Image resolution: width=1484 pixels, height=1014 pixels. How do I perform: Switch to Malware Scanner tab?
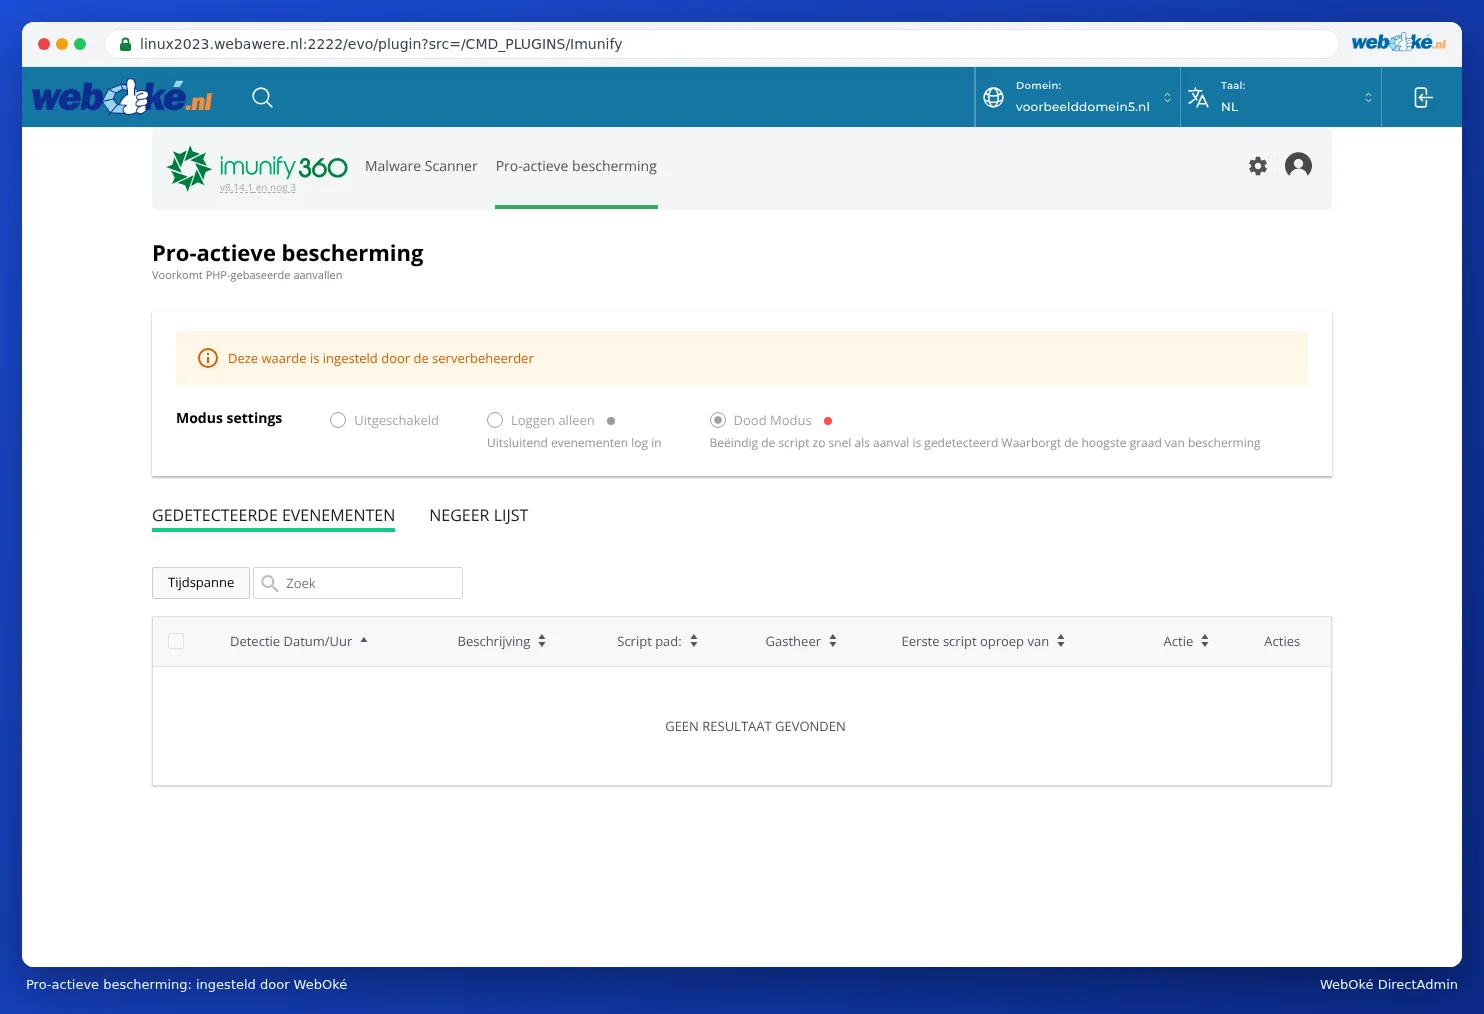421,166
